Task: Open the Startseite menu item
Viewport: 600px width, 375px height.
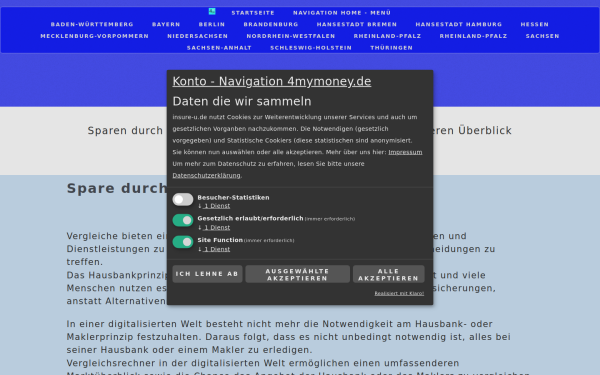Action: [x=253, y=13]
